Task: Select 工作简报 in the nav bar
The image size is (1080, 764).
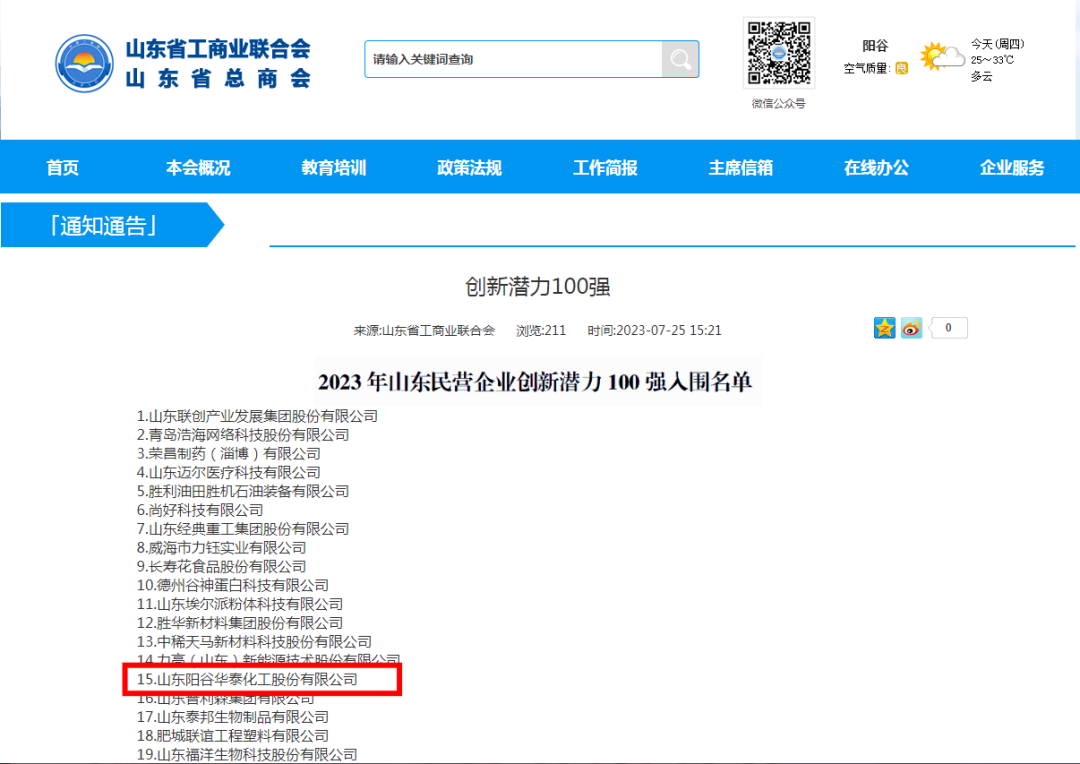Action: pyautogui.click(x=605, y=167)
